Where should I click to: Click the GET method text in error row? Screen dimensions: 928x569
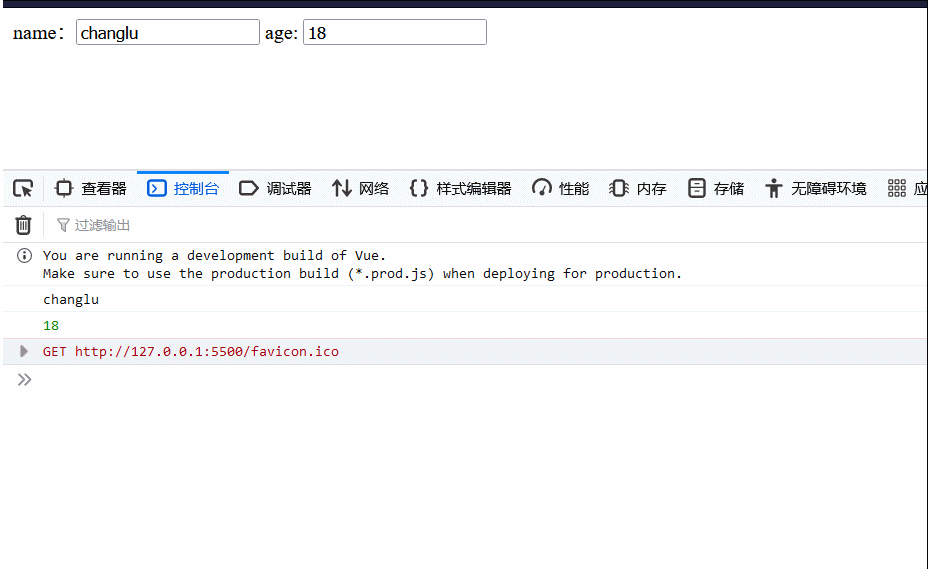click(x=54, y=352)
